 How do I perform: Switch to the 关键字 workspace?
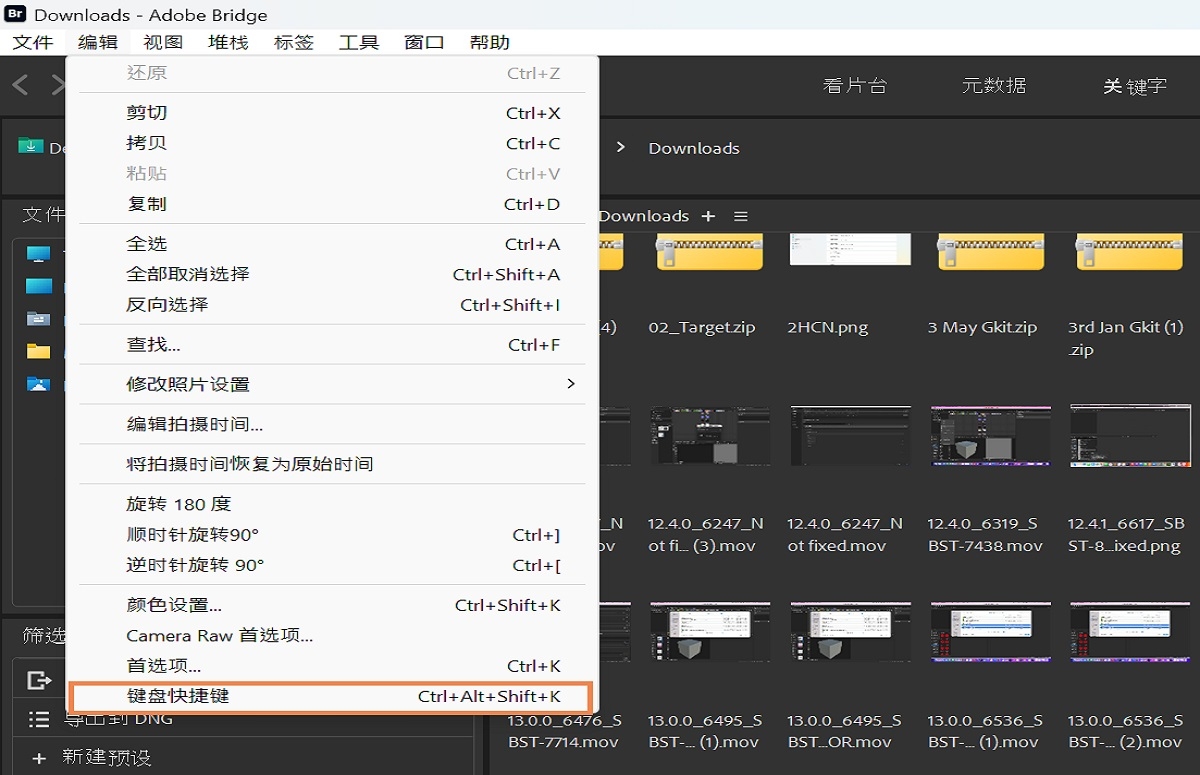(1135, 86)
